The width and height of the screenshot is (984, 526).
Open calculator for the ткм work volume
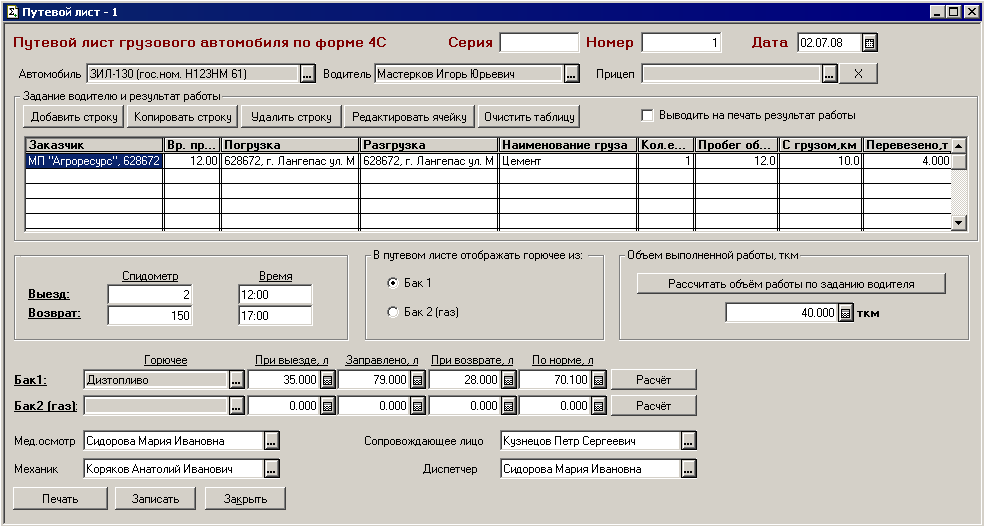pos(845,313)
